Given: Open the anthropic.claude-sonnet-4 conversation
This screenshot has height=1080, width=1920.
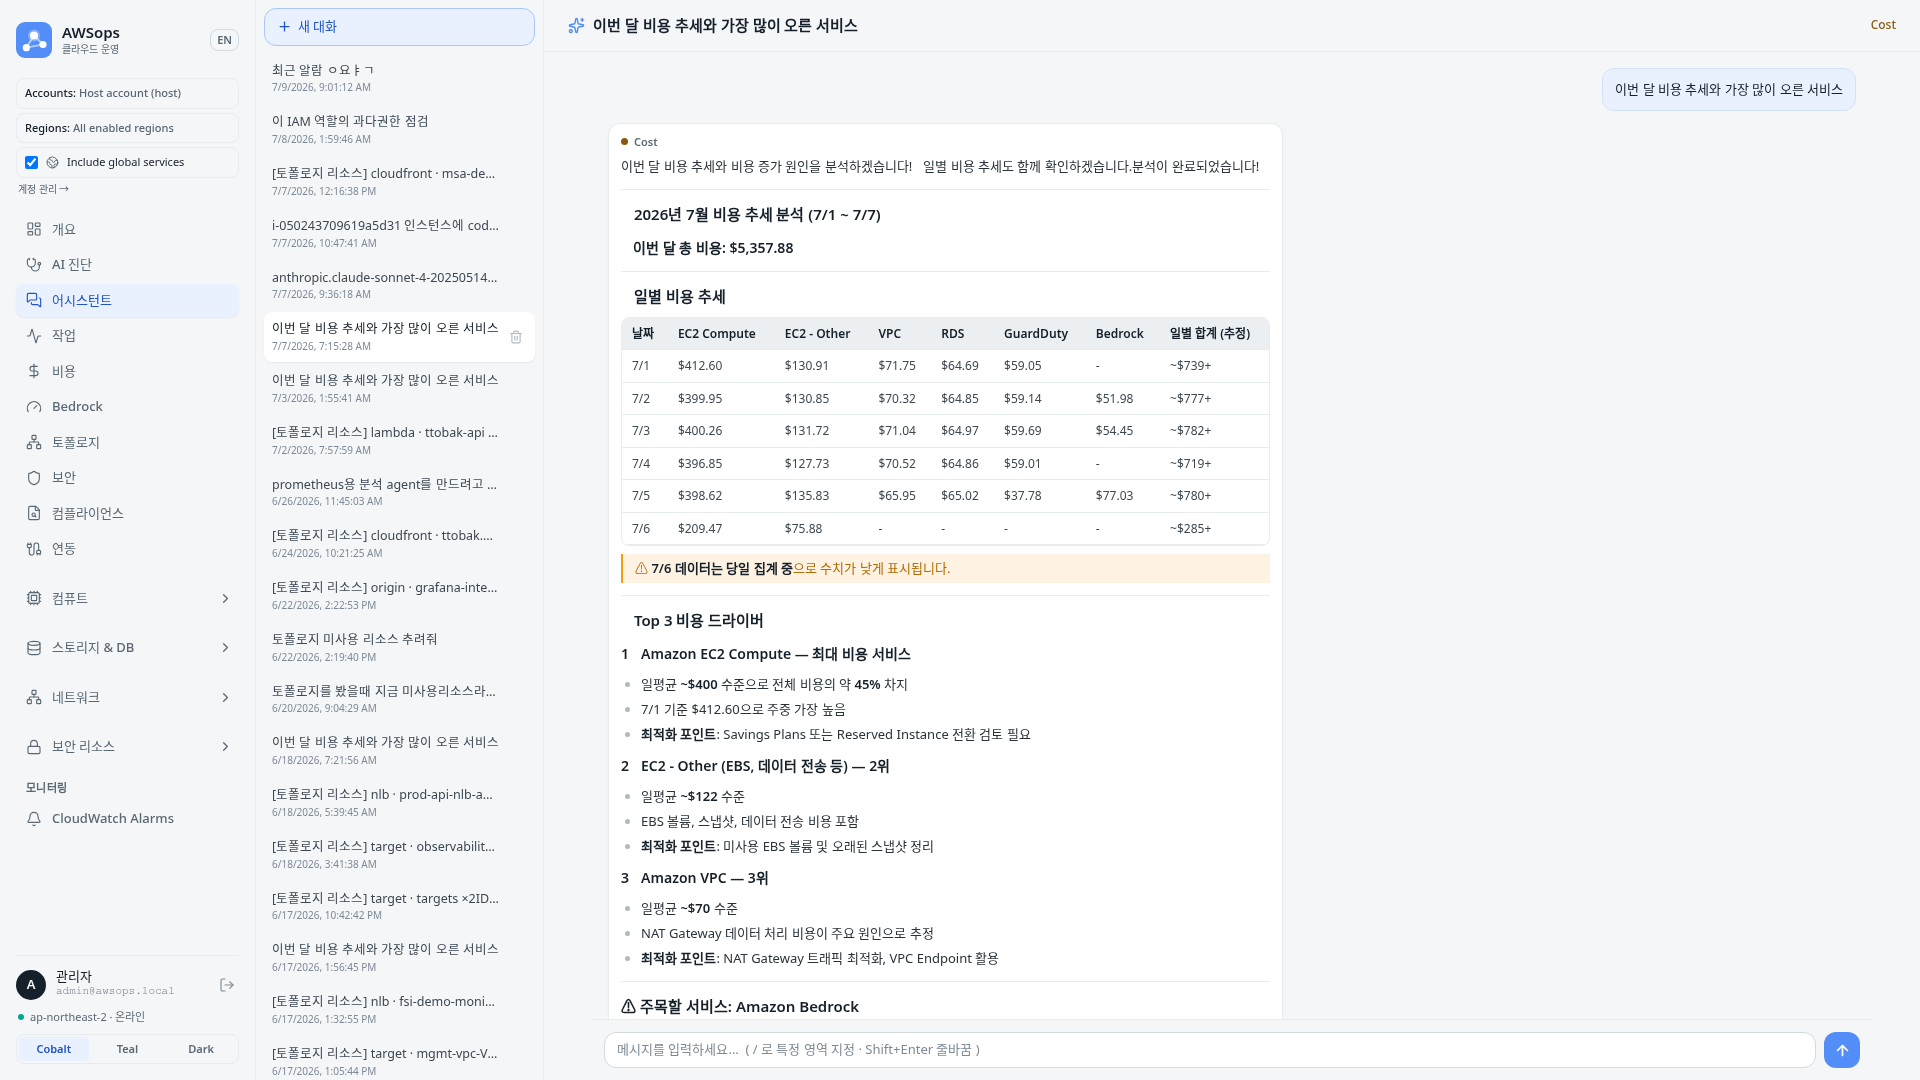Looking at the screenshot, I should point(399,285).
